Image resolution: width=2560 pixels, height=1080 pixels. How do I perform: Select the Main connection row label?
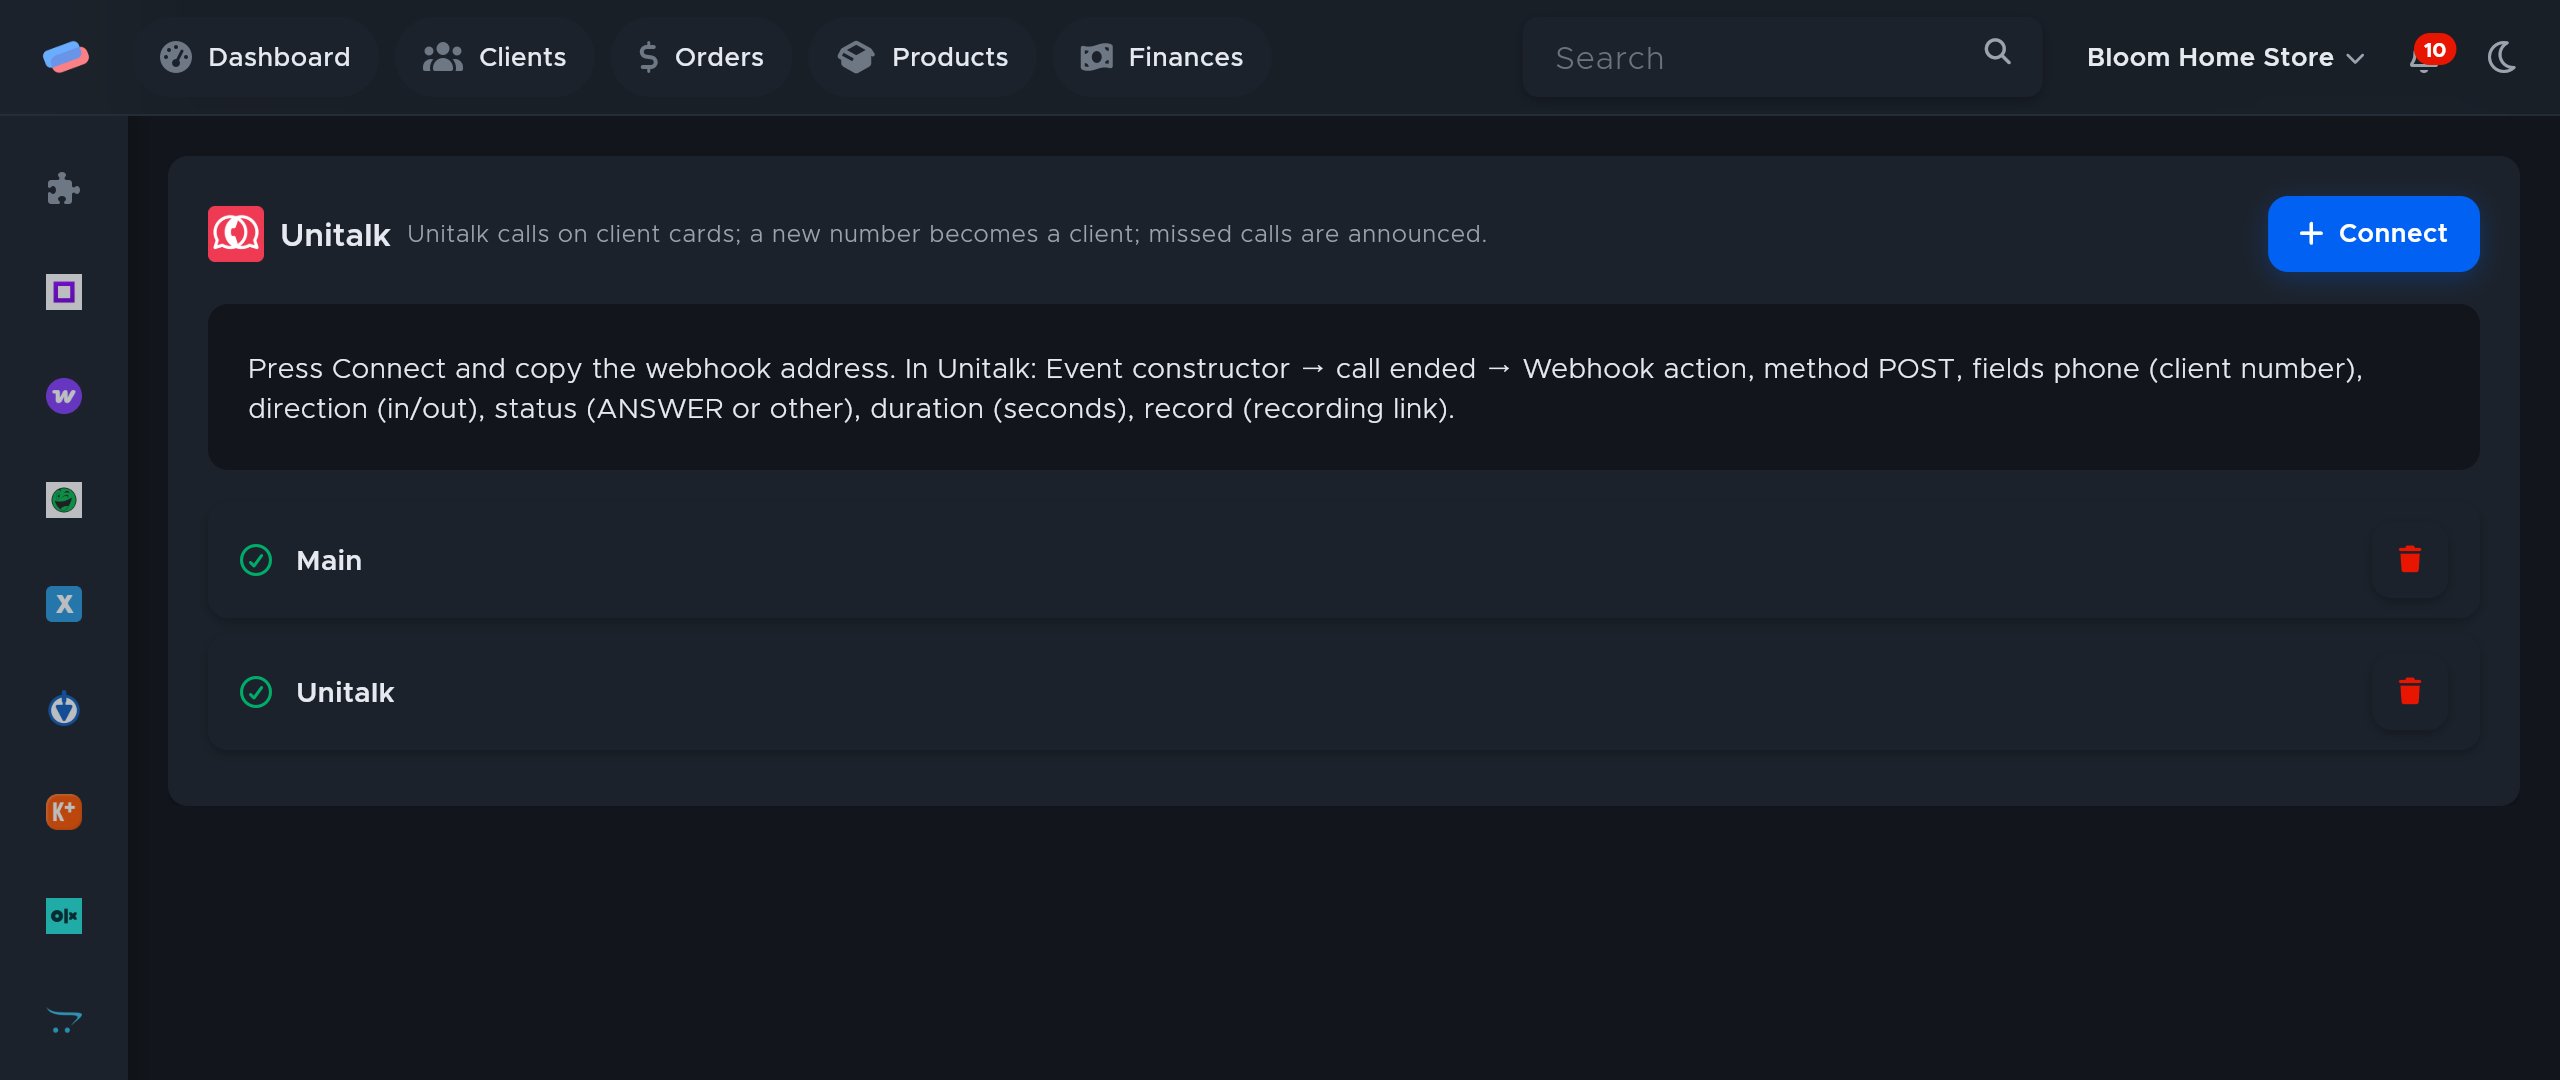(329, 560)
